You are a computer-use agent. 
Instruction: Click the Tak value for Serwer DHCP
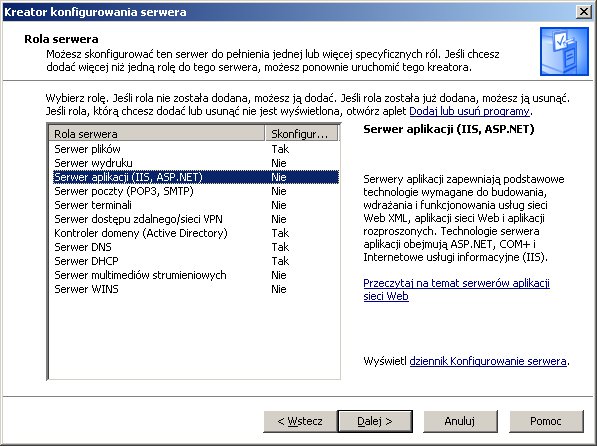click(280, 261)
